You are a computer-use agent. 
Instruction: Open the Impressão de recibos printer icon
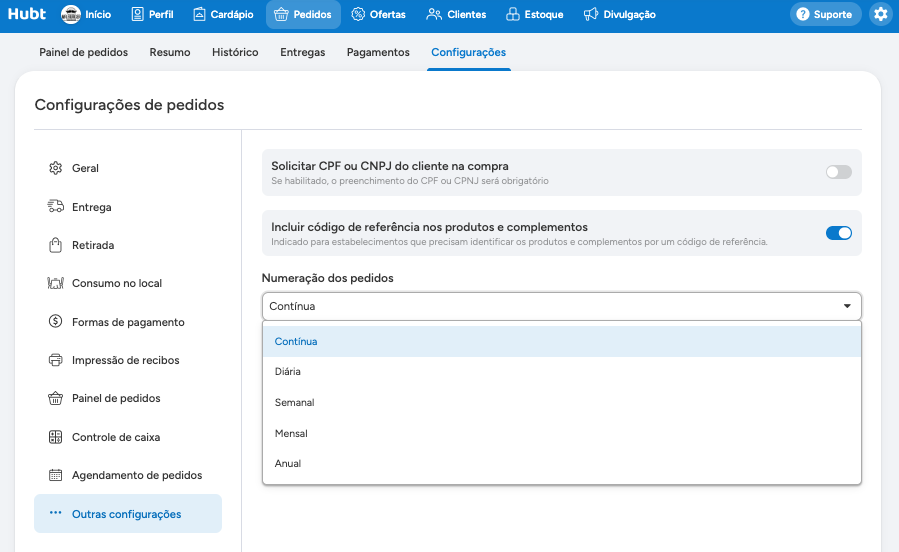(x=56, y=360)
